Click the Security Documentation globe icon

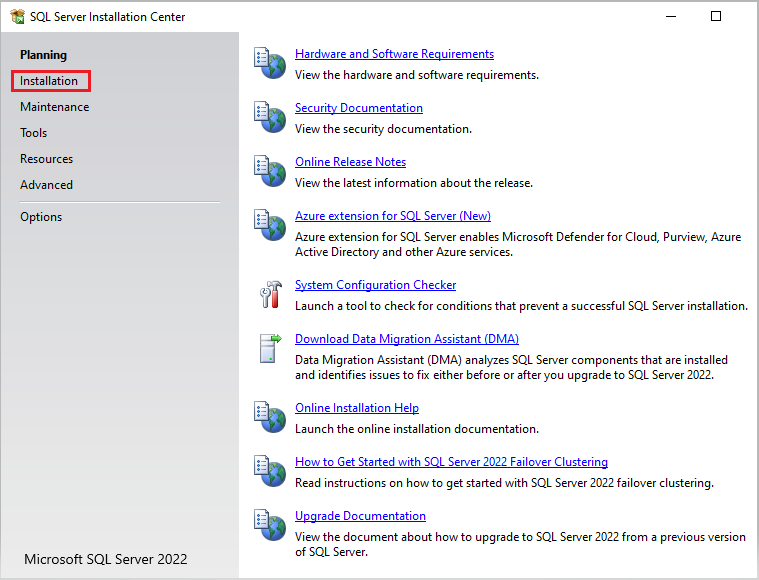coord(270,117)
